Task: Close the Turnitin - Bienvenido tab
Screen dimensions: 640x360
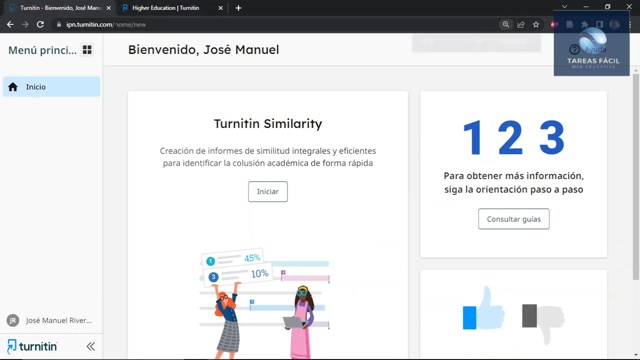Action: pos(109,8)
